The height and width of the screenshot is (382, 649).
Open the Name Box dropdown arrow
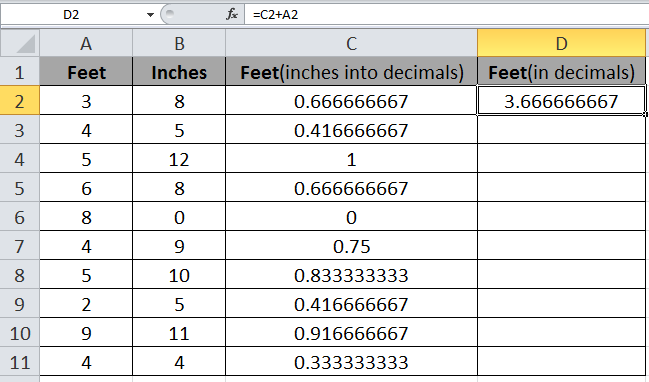pos(150,15)
